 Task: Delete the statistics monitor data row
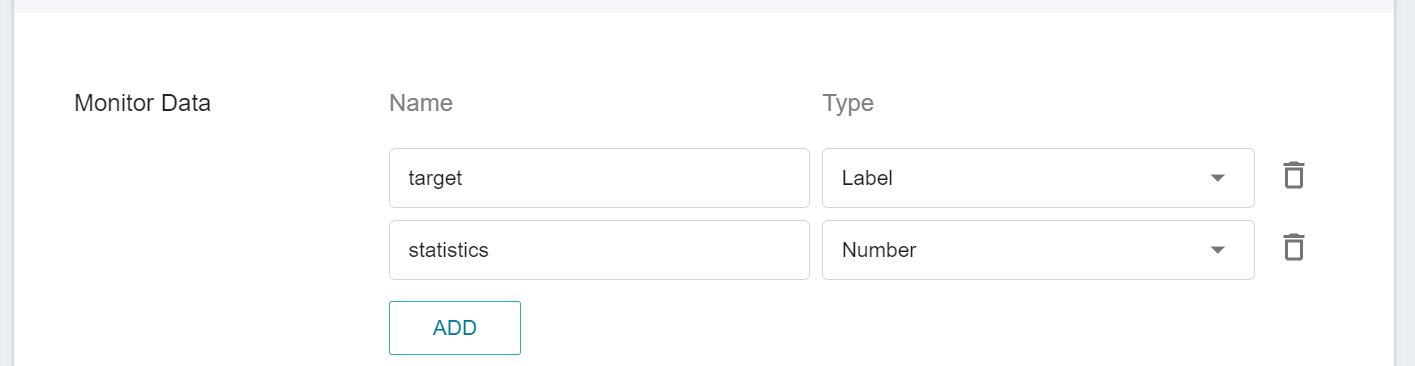1294,247
